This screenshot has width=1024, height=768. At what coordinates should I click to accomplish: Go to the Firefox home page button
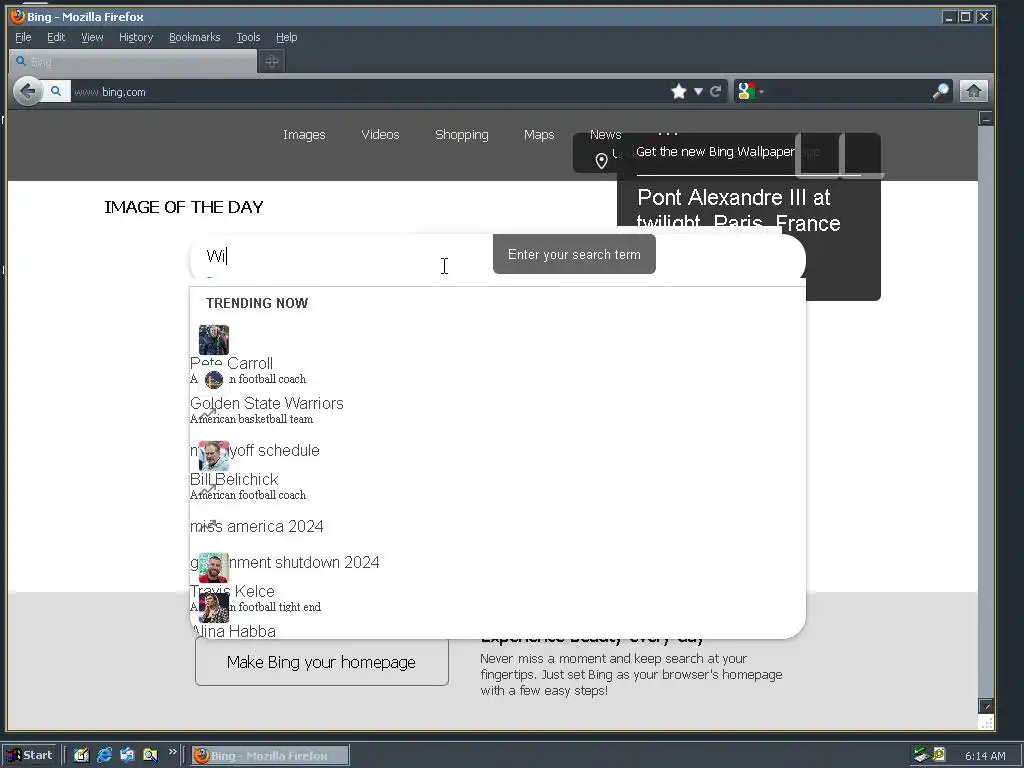point(973,91)
